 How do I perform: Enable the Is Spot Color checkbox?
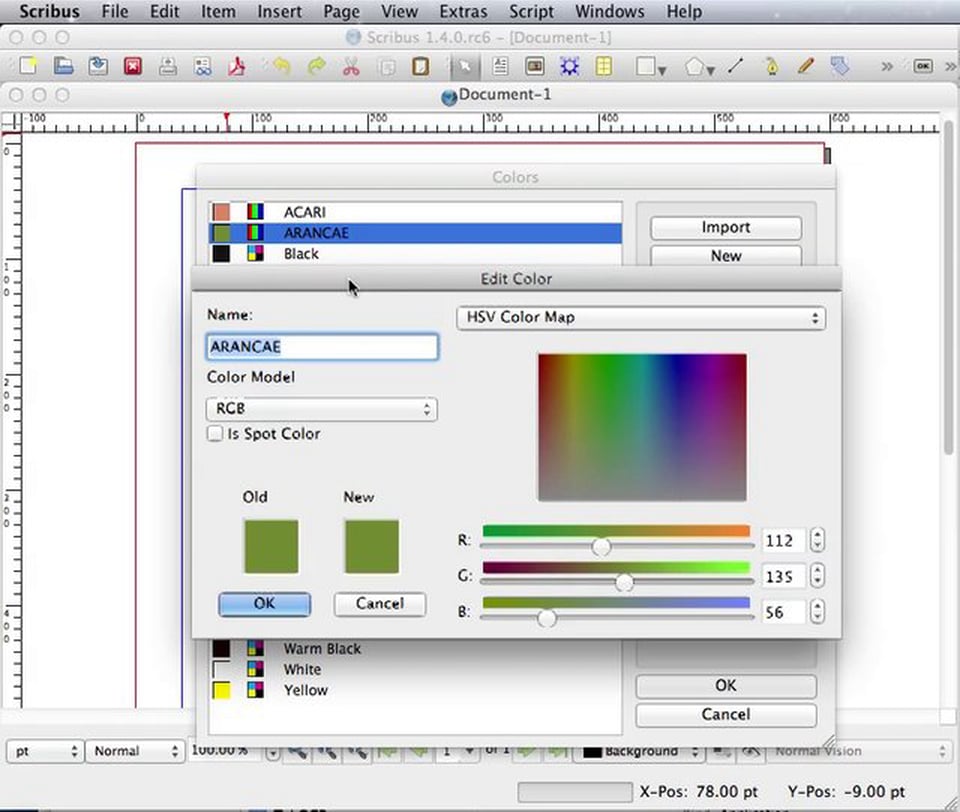[x=215, y=434]
